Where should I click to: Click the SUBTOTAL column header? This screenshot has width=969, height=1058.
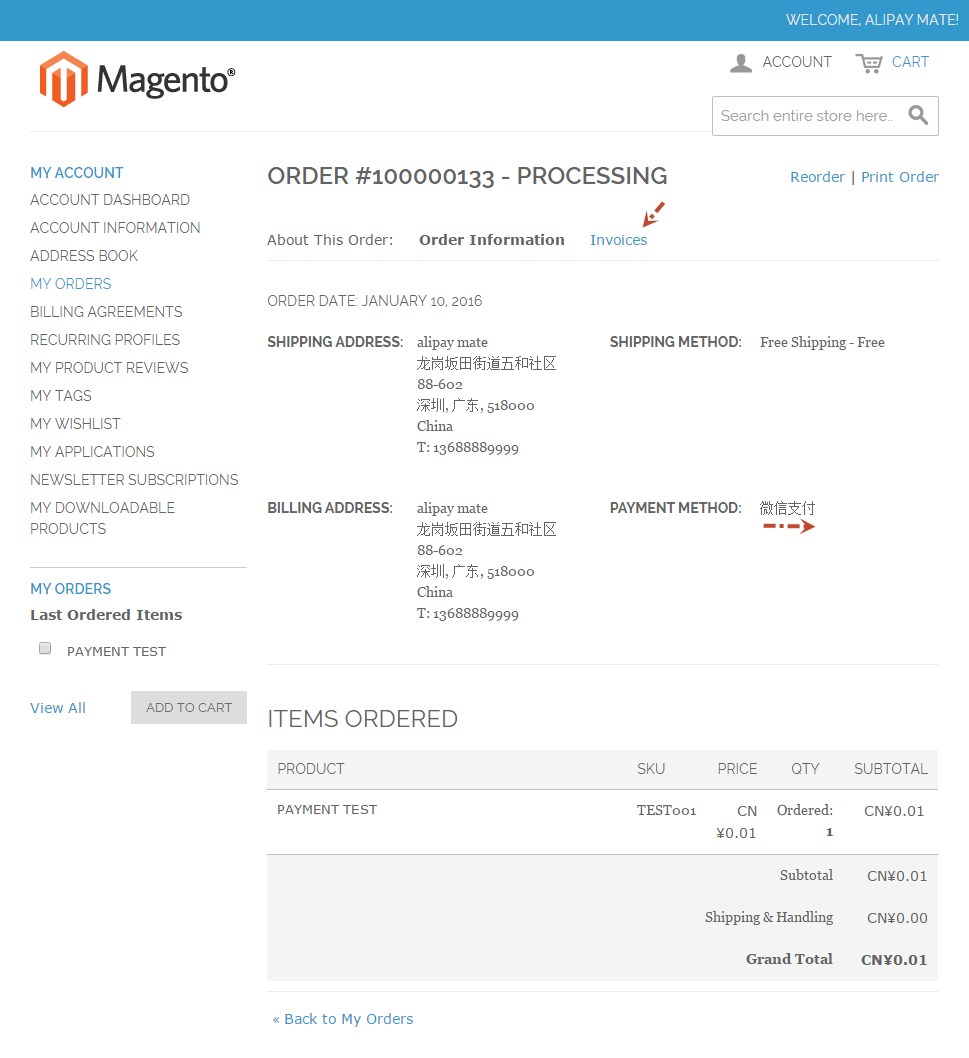pyautogui.click(x=891, y=769)
